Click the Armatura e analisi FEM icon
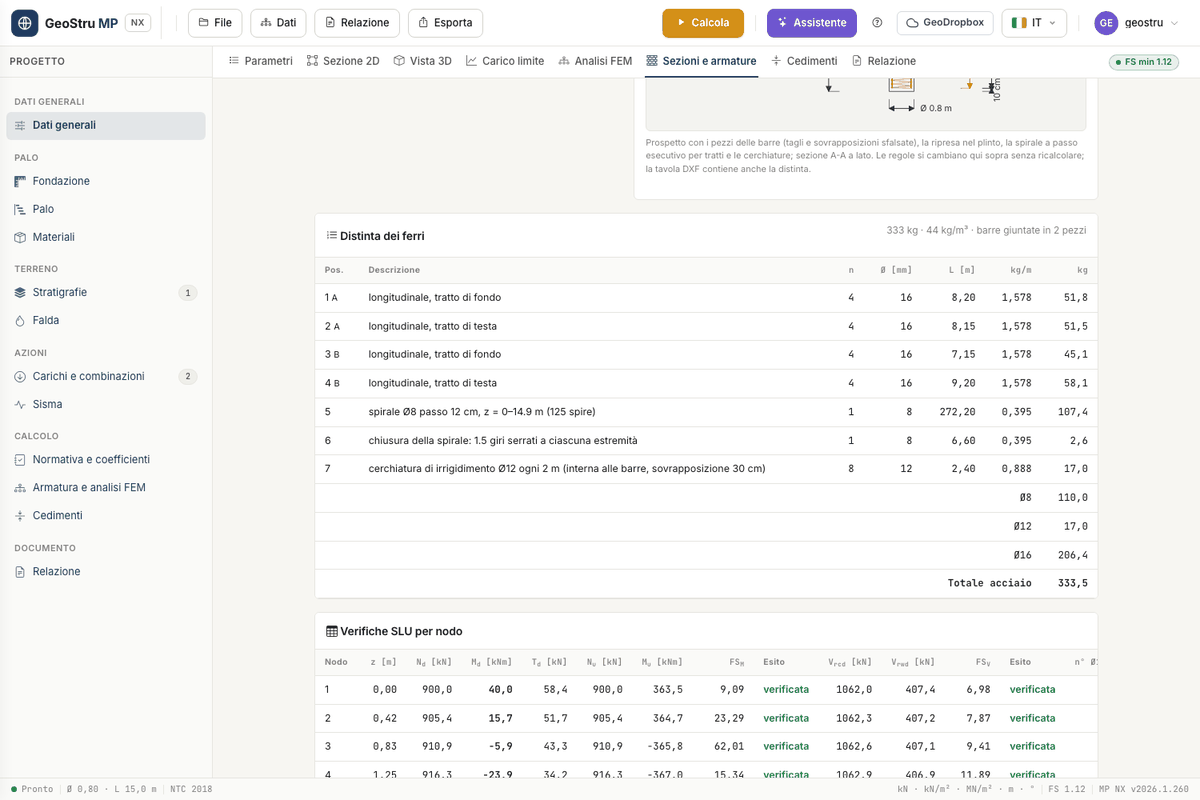Viewport: 1200px width, 800px height. pyautogui.click(x=20, y=488)
